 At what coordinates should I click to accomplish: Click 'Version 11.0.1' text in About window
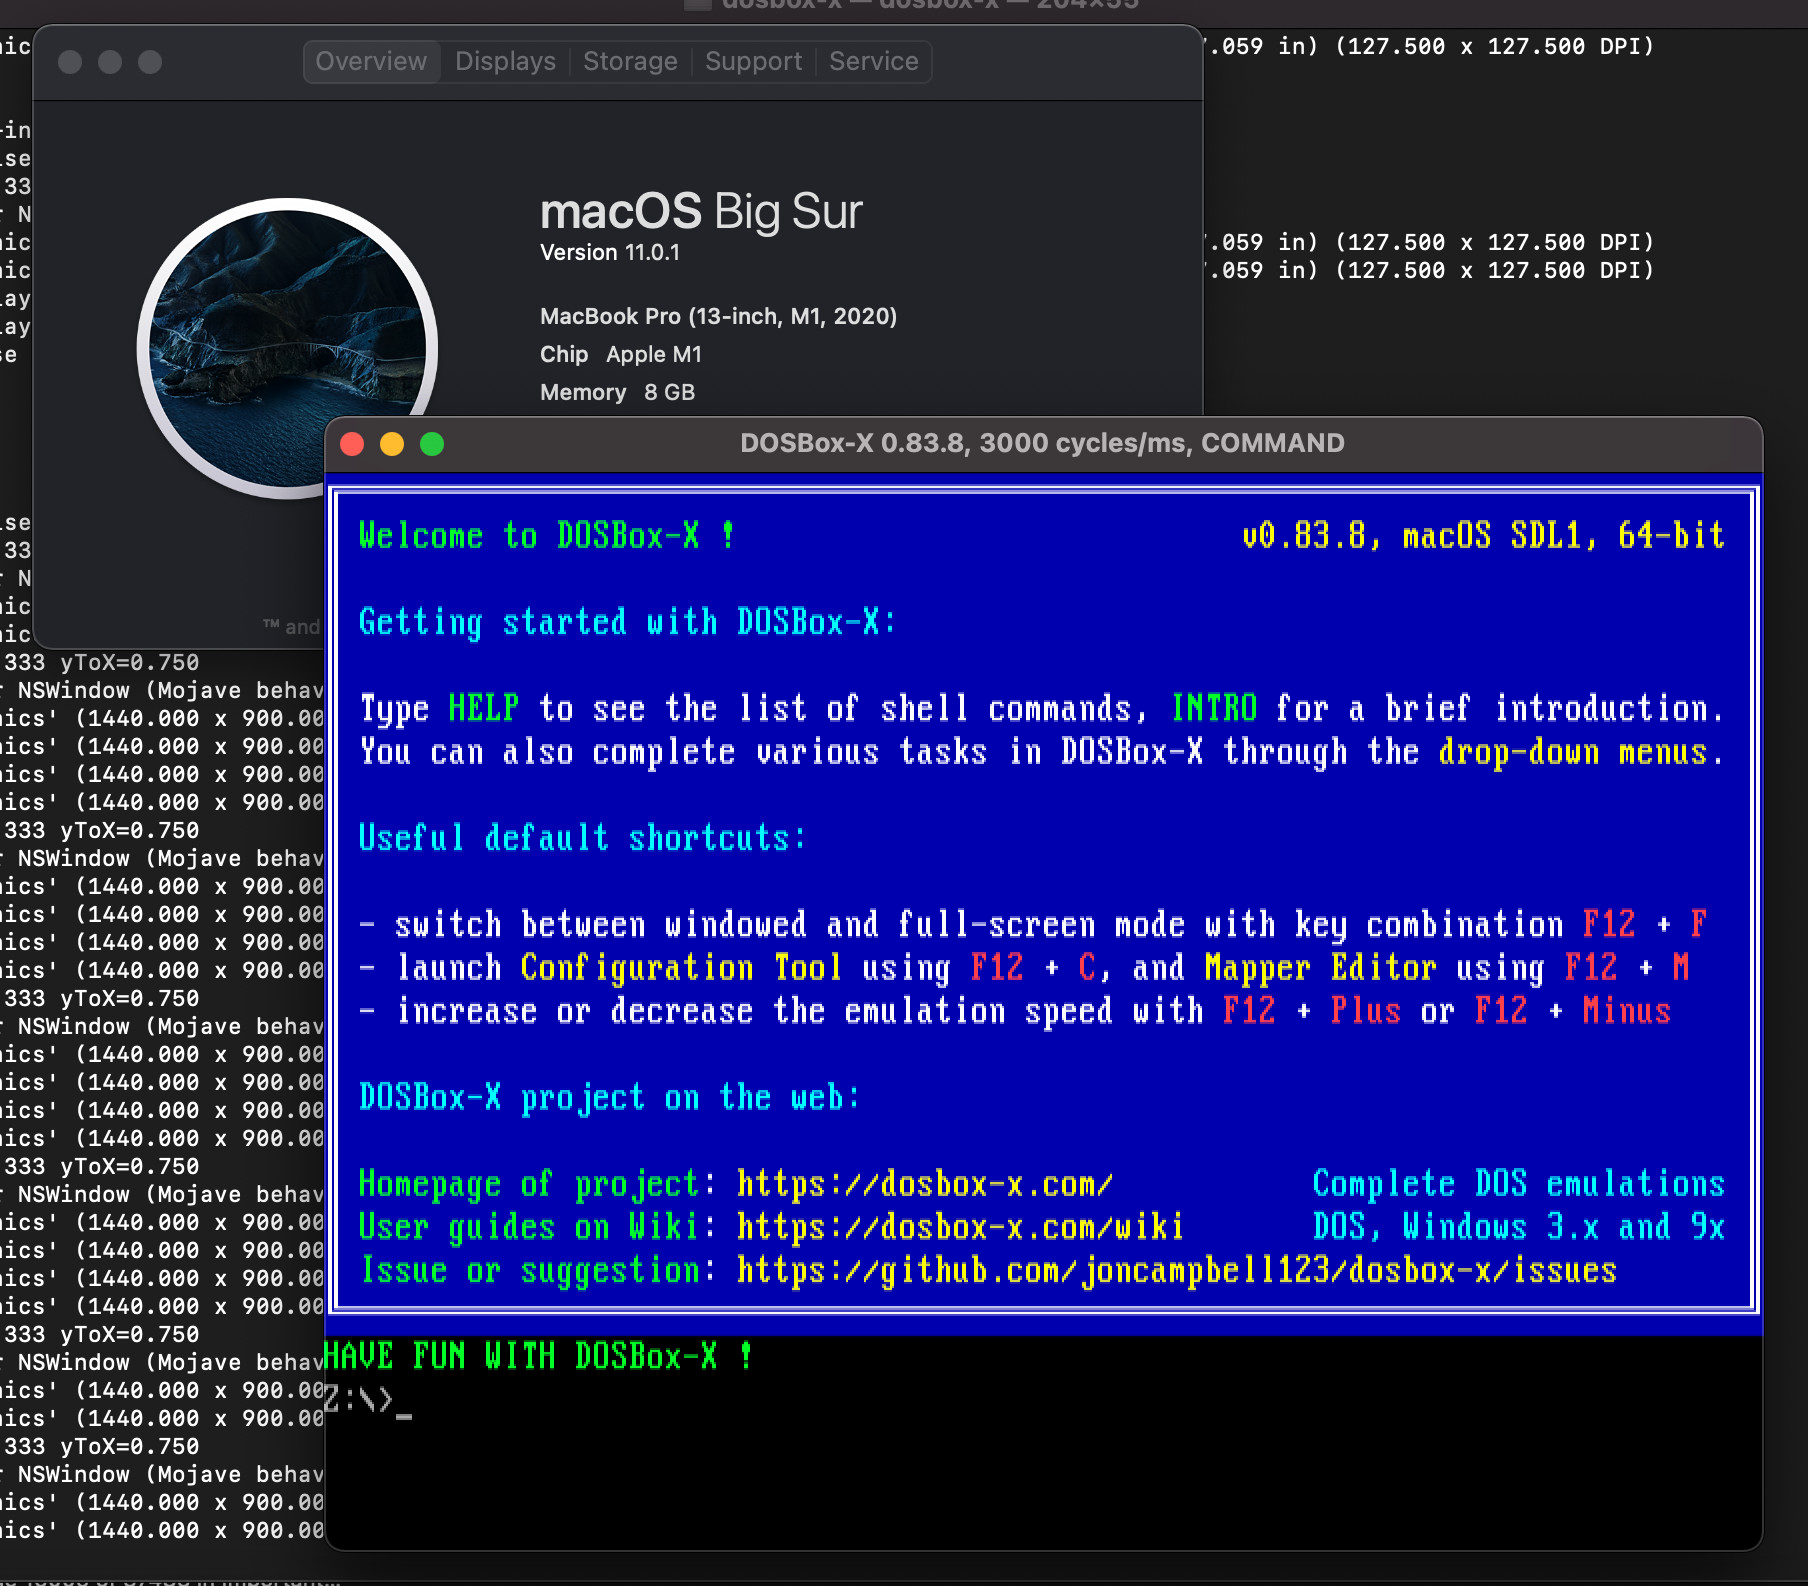coord(610,252)
